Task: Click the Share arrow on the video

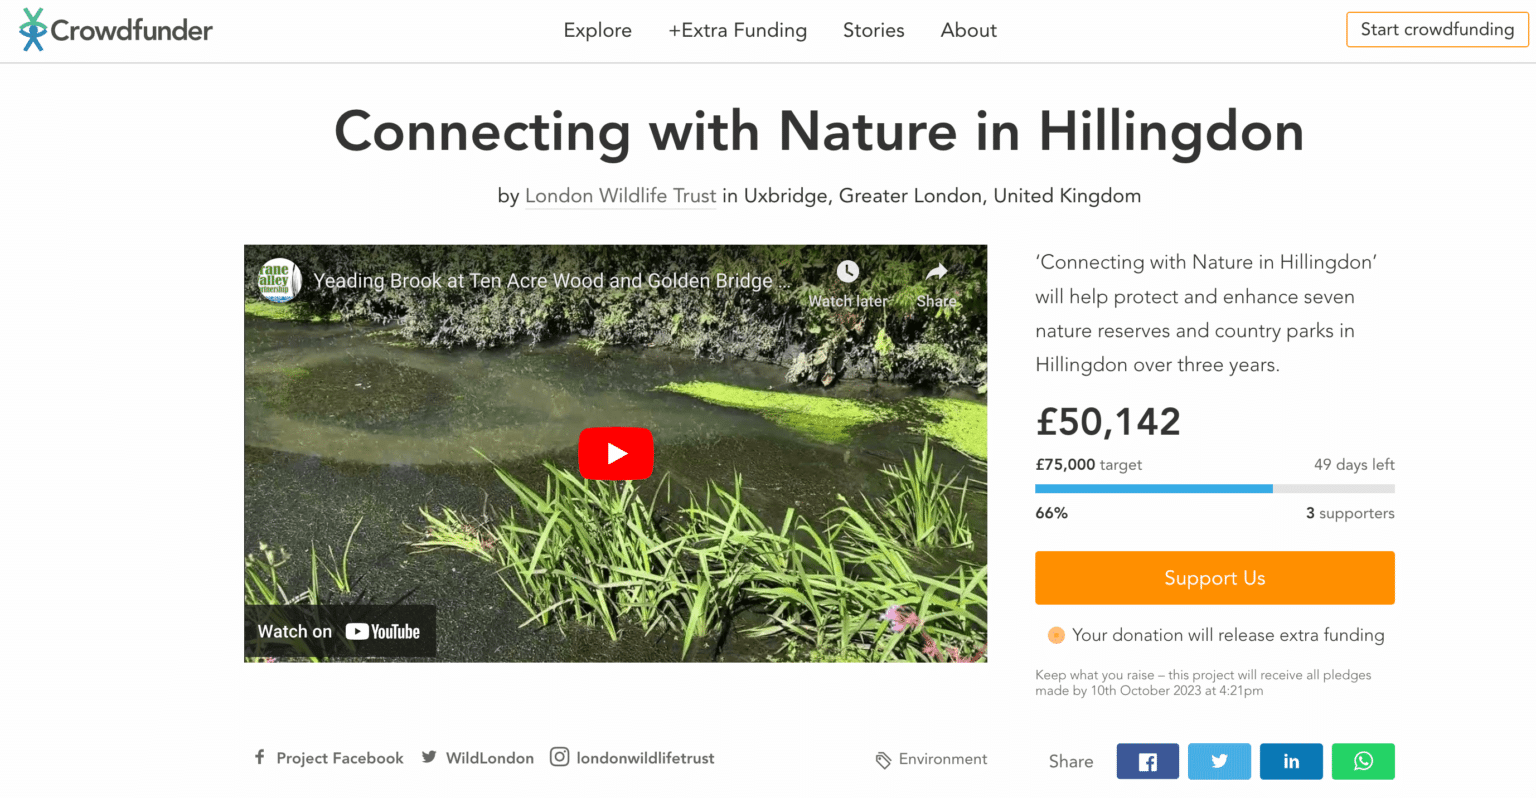Action: click(936, 271)
